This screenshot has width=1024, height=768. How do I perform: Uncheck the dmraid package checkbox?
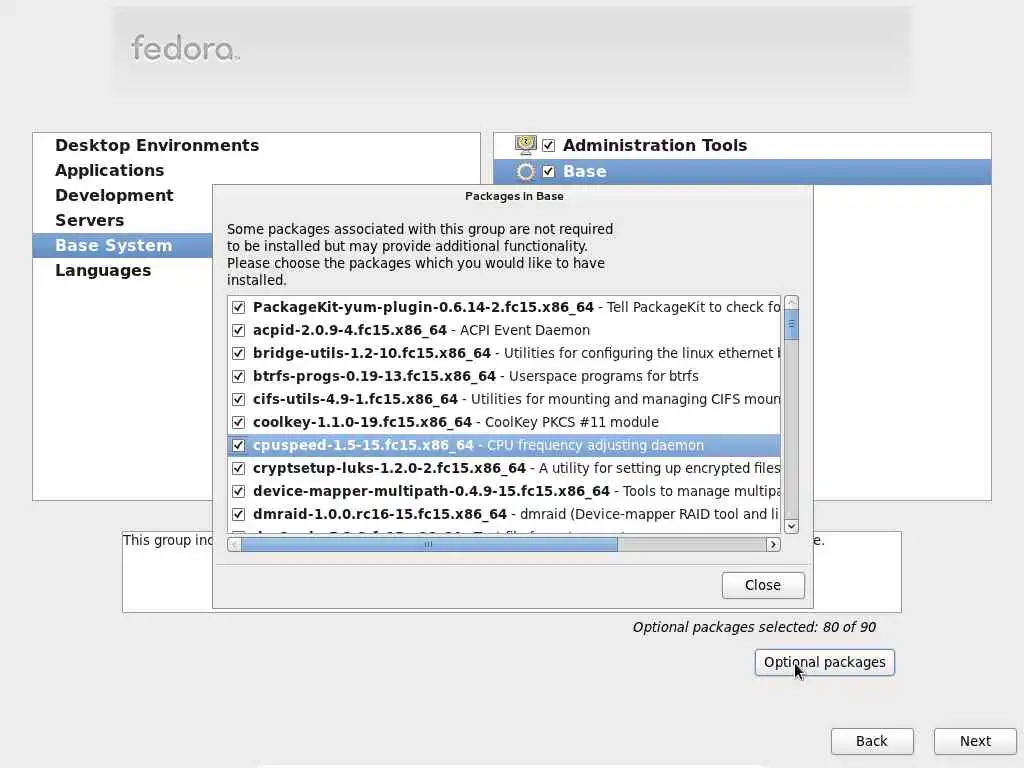(x=238, y=515)
